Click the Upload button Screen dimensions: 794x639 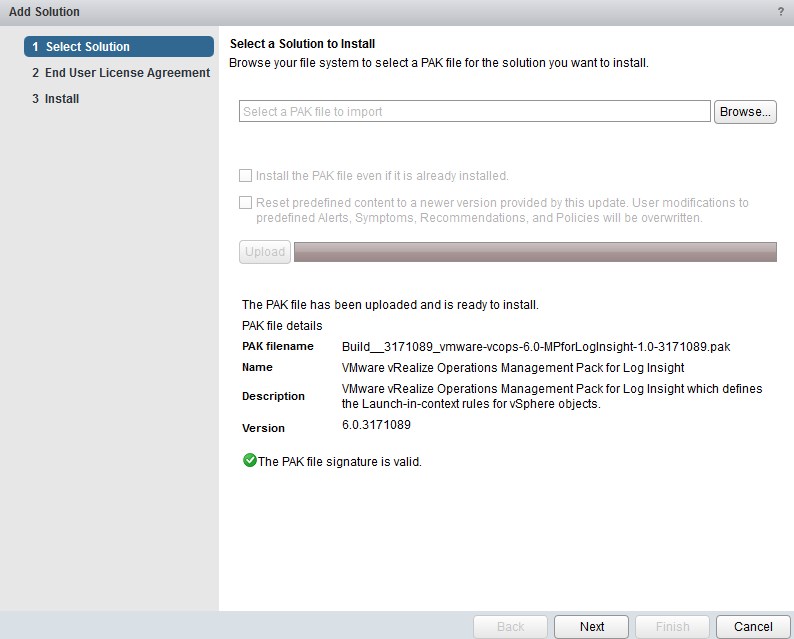click(x=265, y=252)
